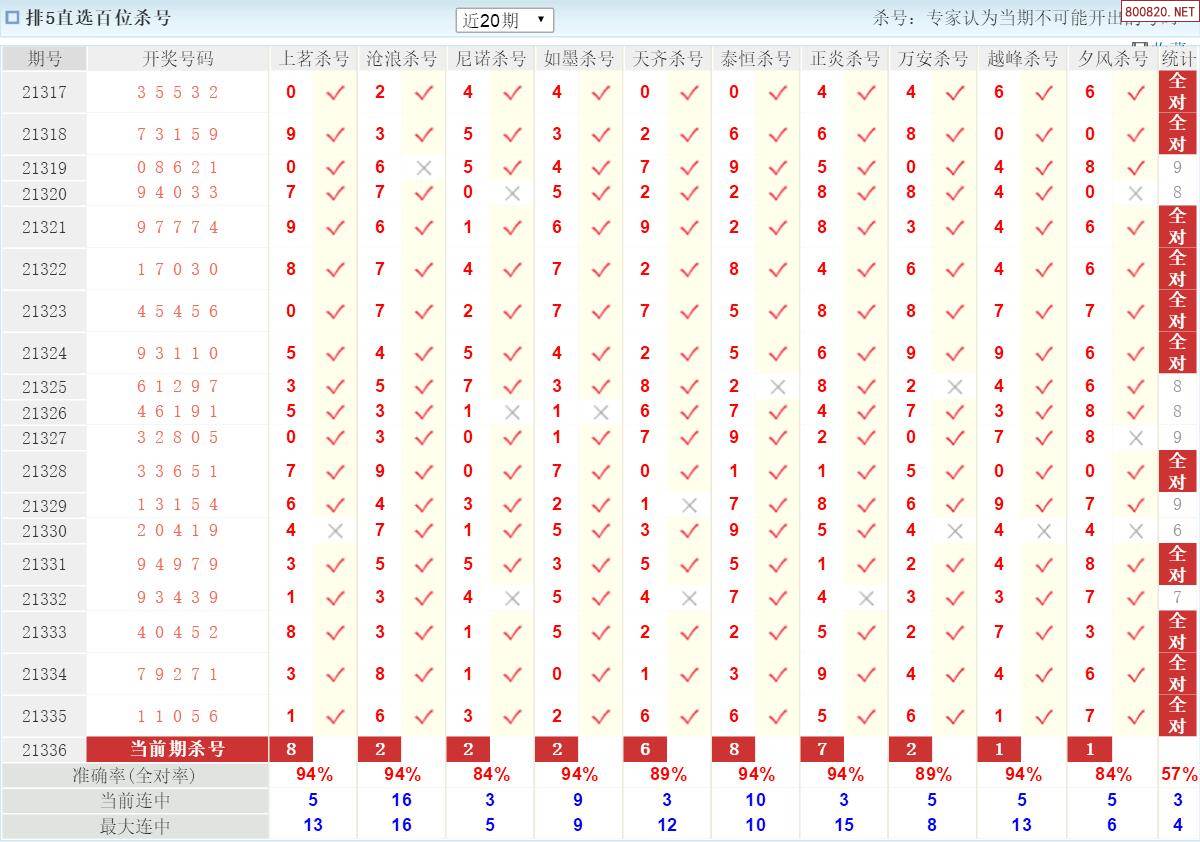Screen dimensions: 1200x842
Task: Select the 越峰杀号 column header
Action: [x=1022, y=59]
